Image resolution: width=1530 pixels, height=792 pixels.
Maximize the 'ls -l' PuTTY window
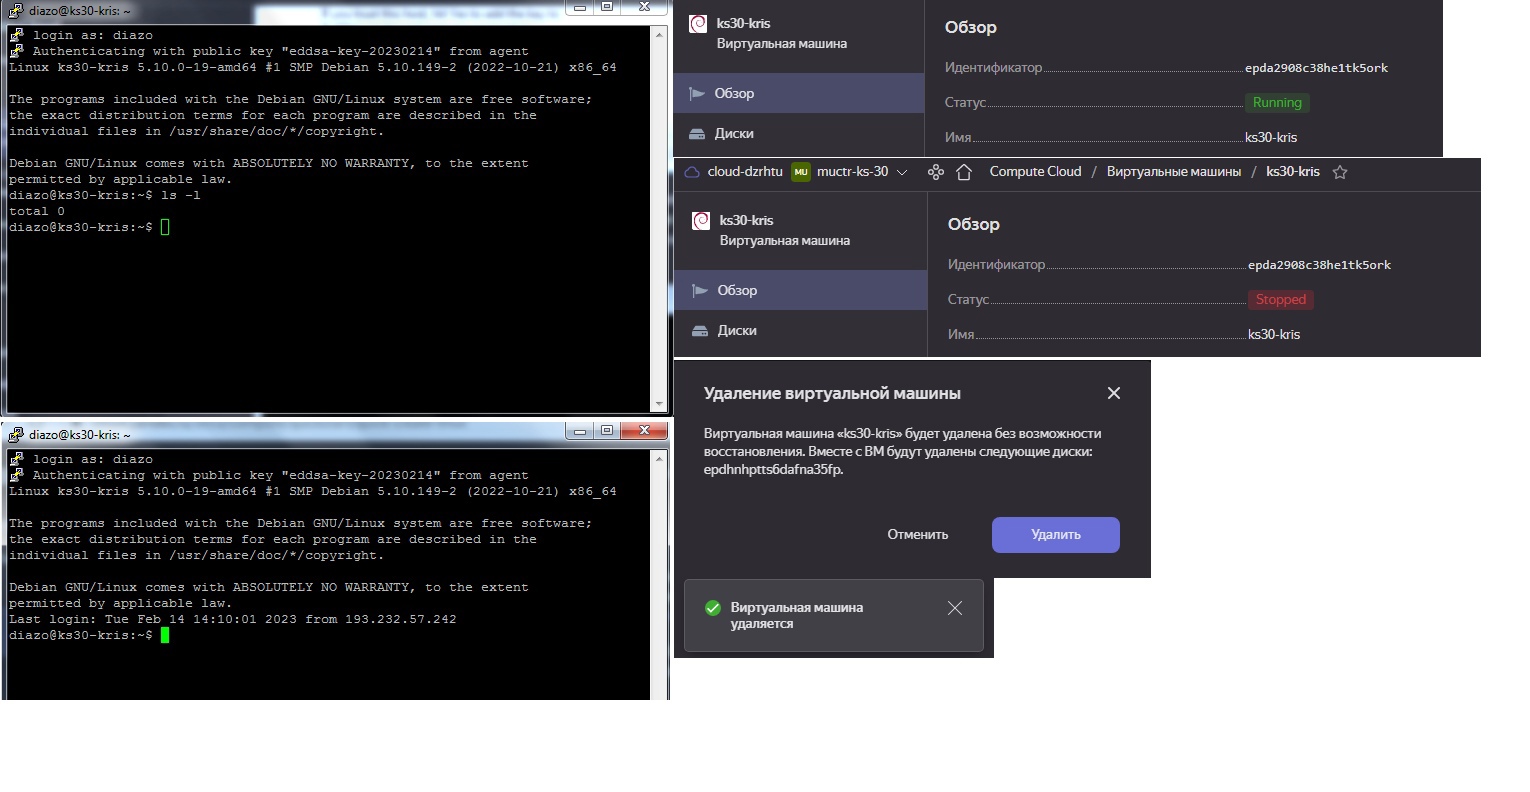[607, 7]
